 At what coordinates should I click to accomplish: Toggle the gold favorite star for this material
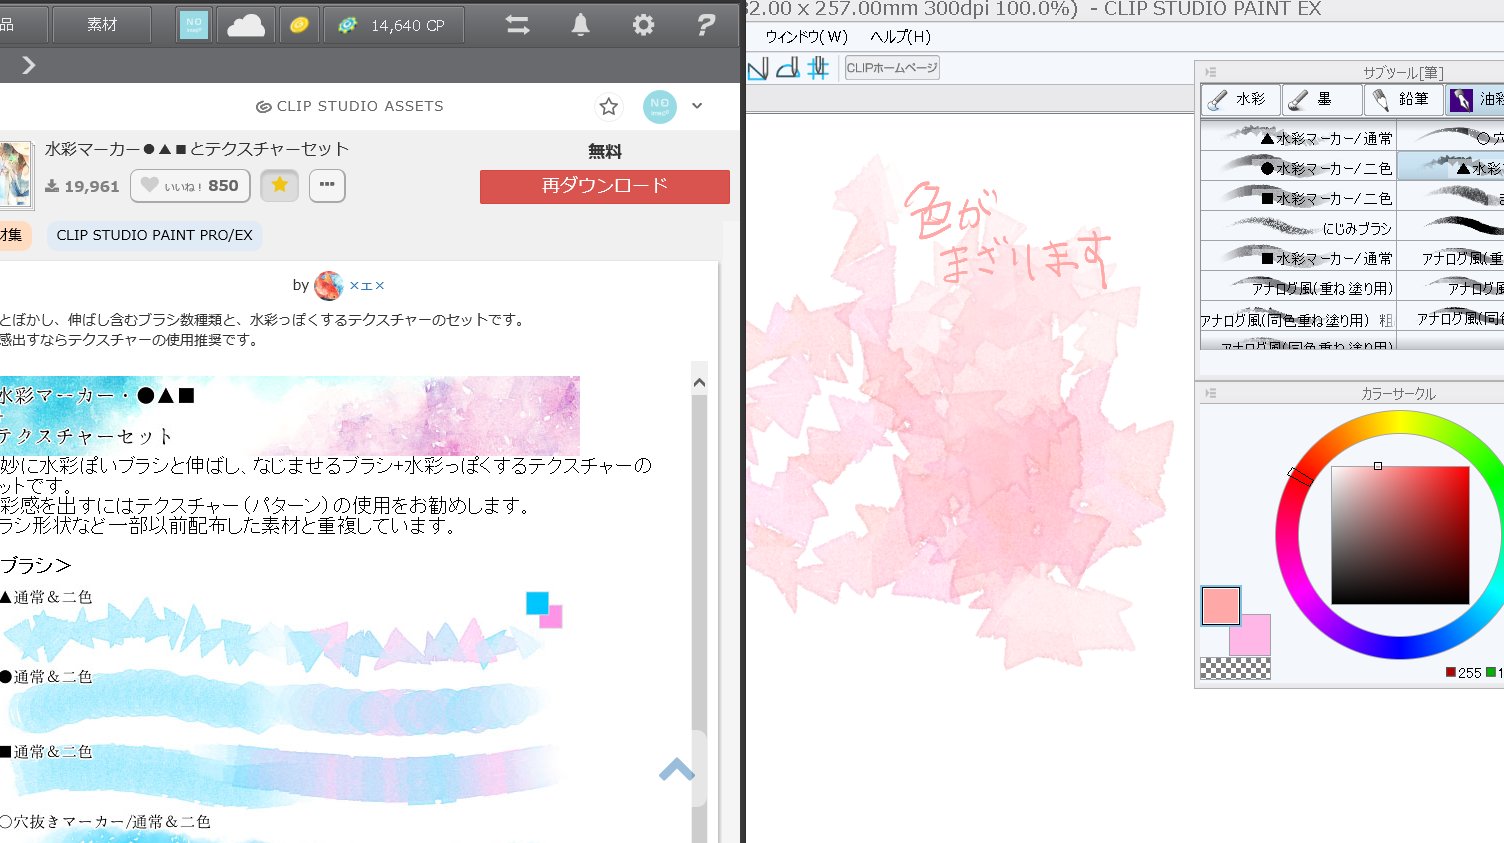(279, 185)
